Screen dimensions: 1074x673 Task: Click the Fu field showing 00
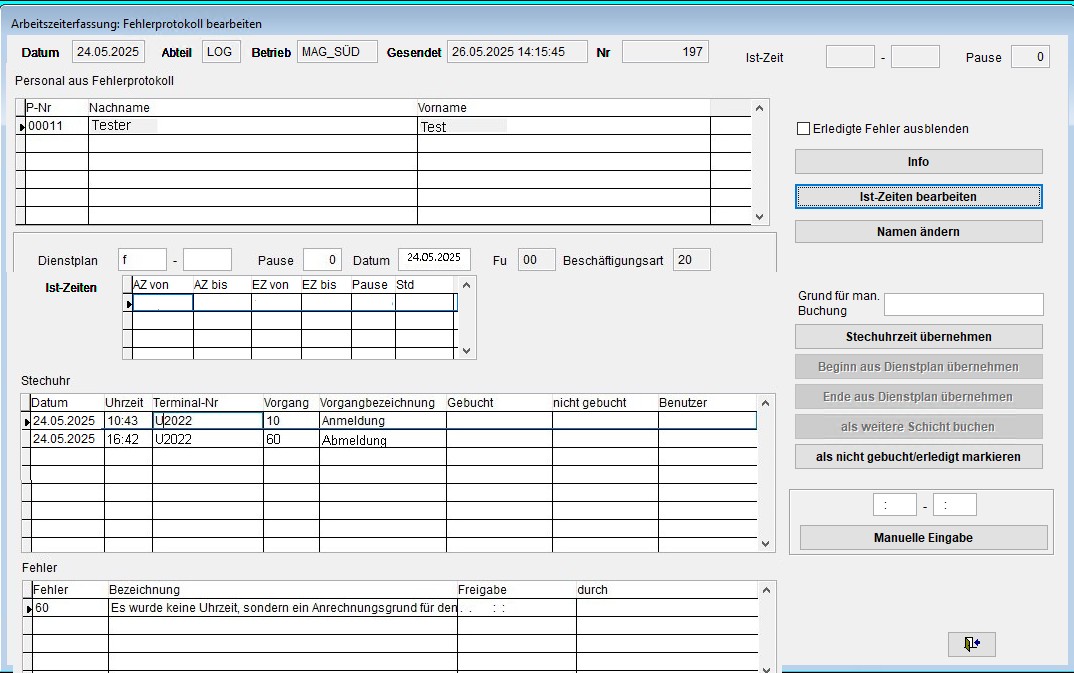536,260
